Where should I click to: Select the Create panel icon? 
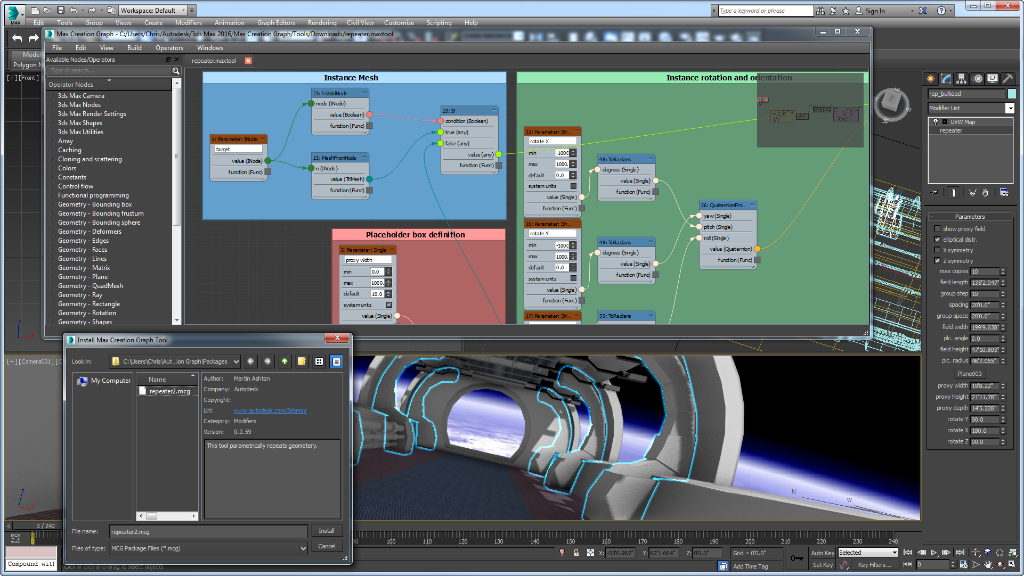coord(930,78)
